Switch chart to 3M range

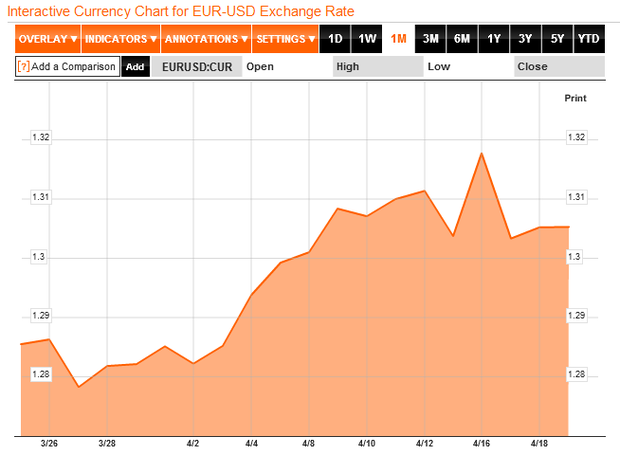pos(430,39)
